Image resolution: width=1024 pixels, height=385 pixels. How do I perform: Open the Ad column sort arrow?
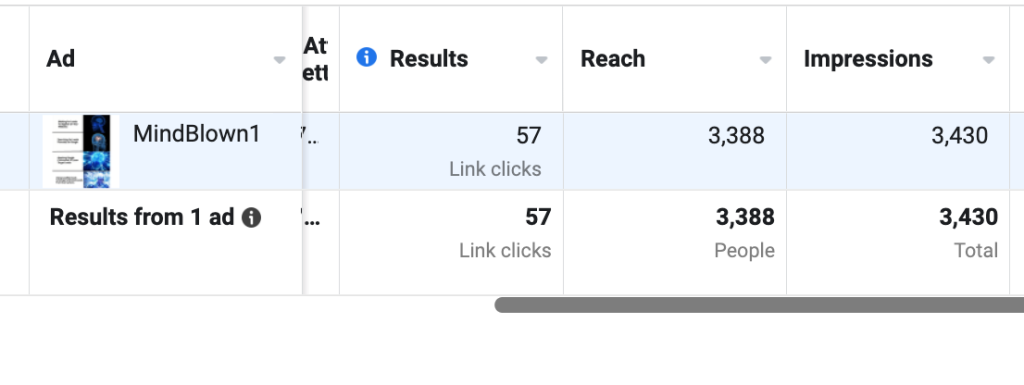tap(280, 60)
